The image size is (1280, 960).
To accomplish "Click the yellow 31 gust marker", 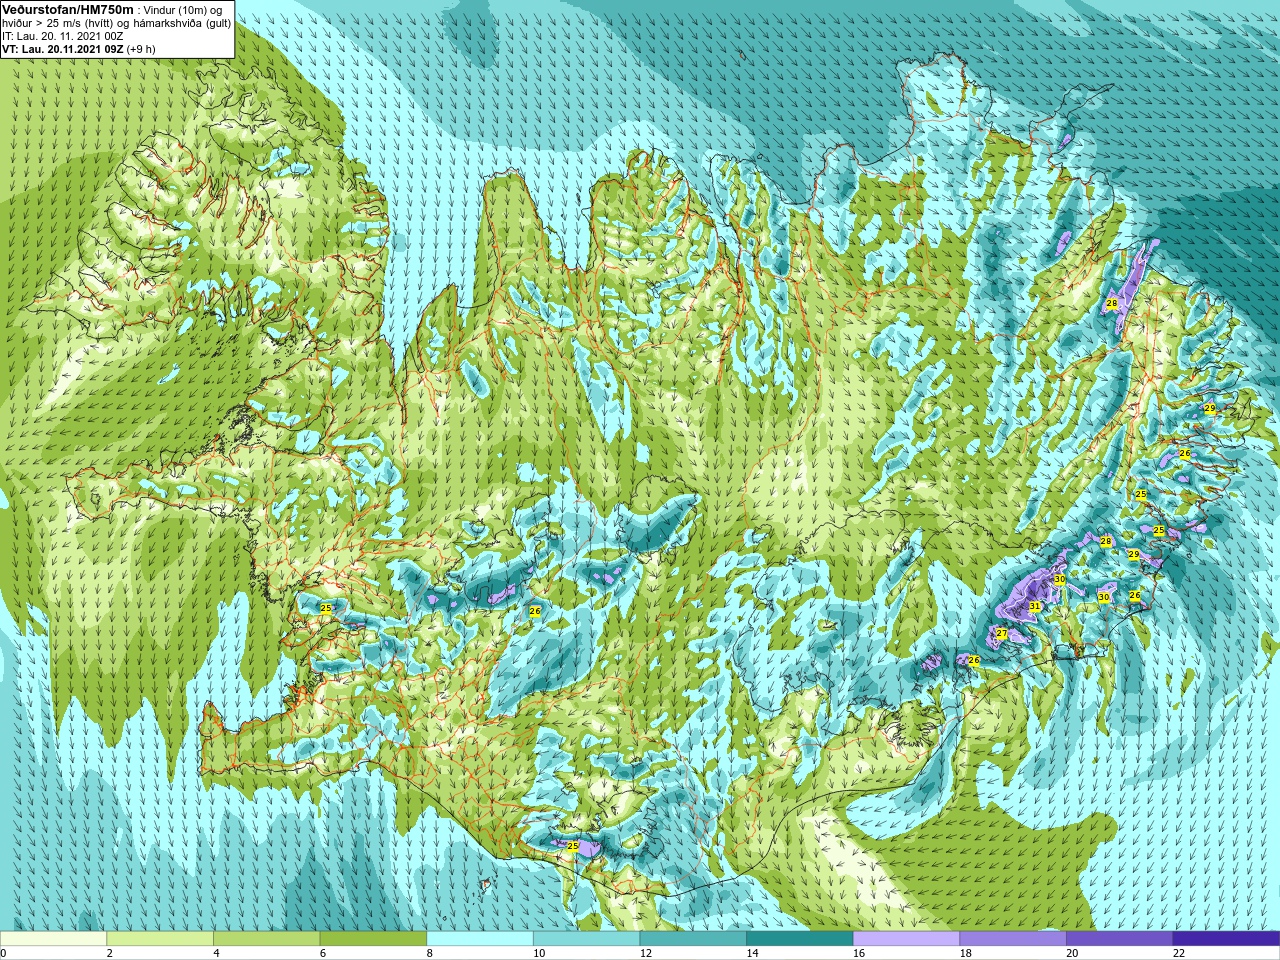I will coord(1035,606).
